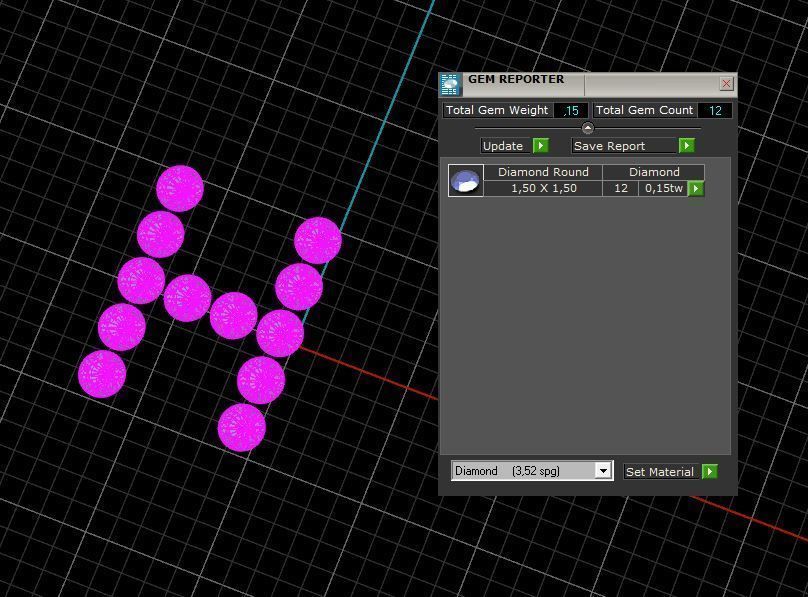Image resolution: width=808 pixels, height=597 pixels.
Task: Open the Diamond (3,52 spg) material dropdown
Action: [603, 470]
